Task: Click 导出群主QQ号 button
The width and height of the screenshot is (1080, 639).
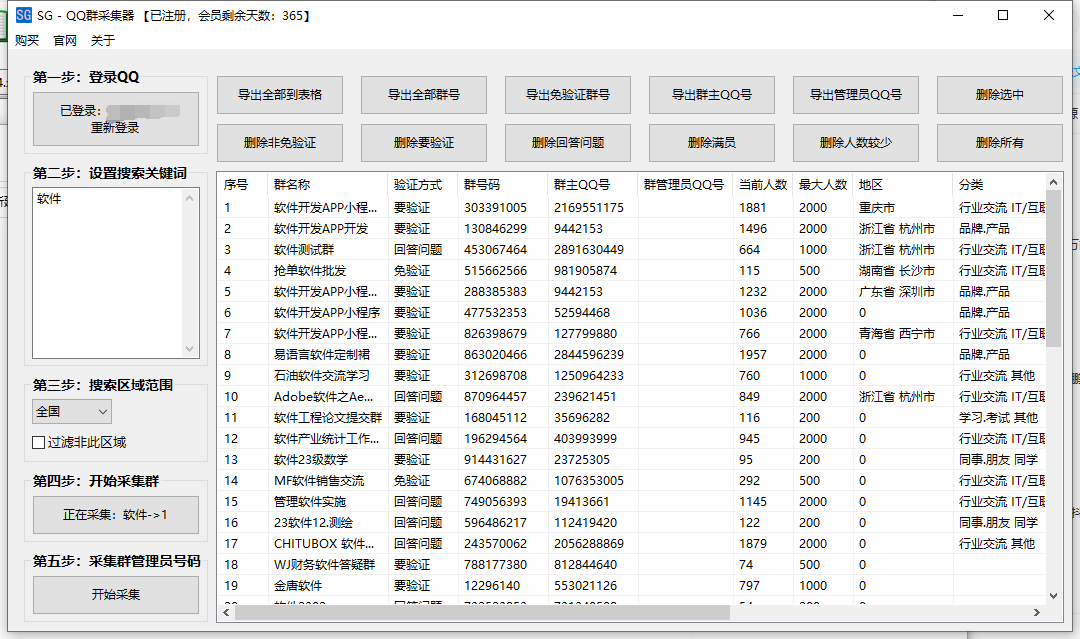Action: (712, 95)
